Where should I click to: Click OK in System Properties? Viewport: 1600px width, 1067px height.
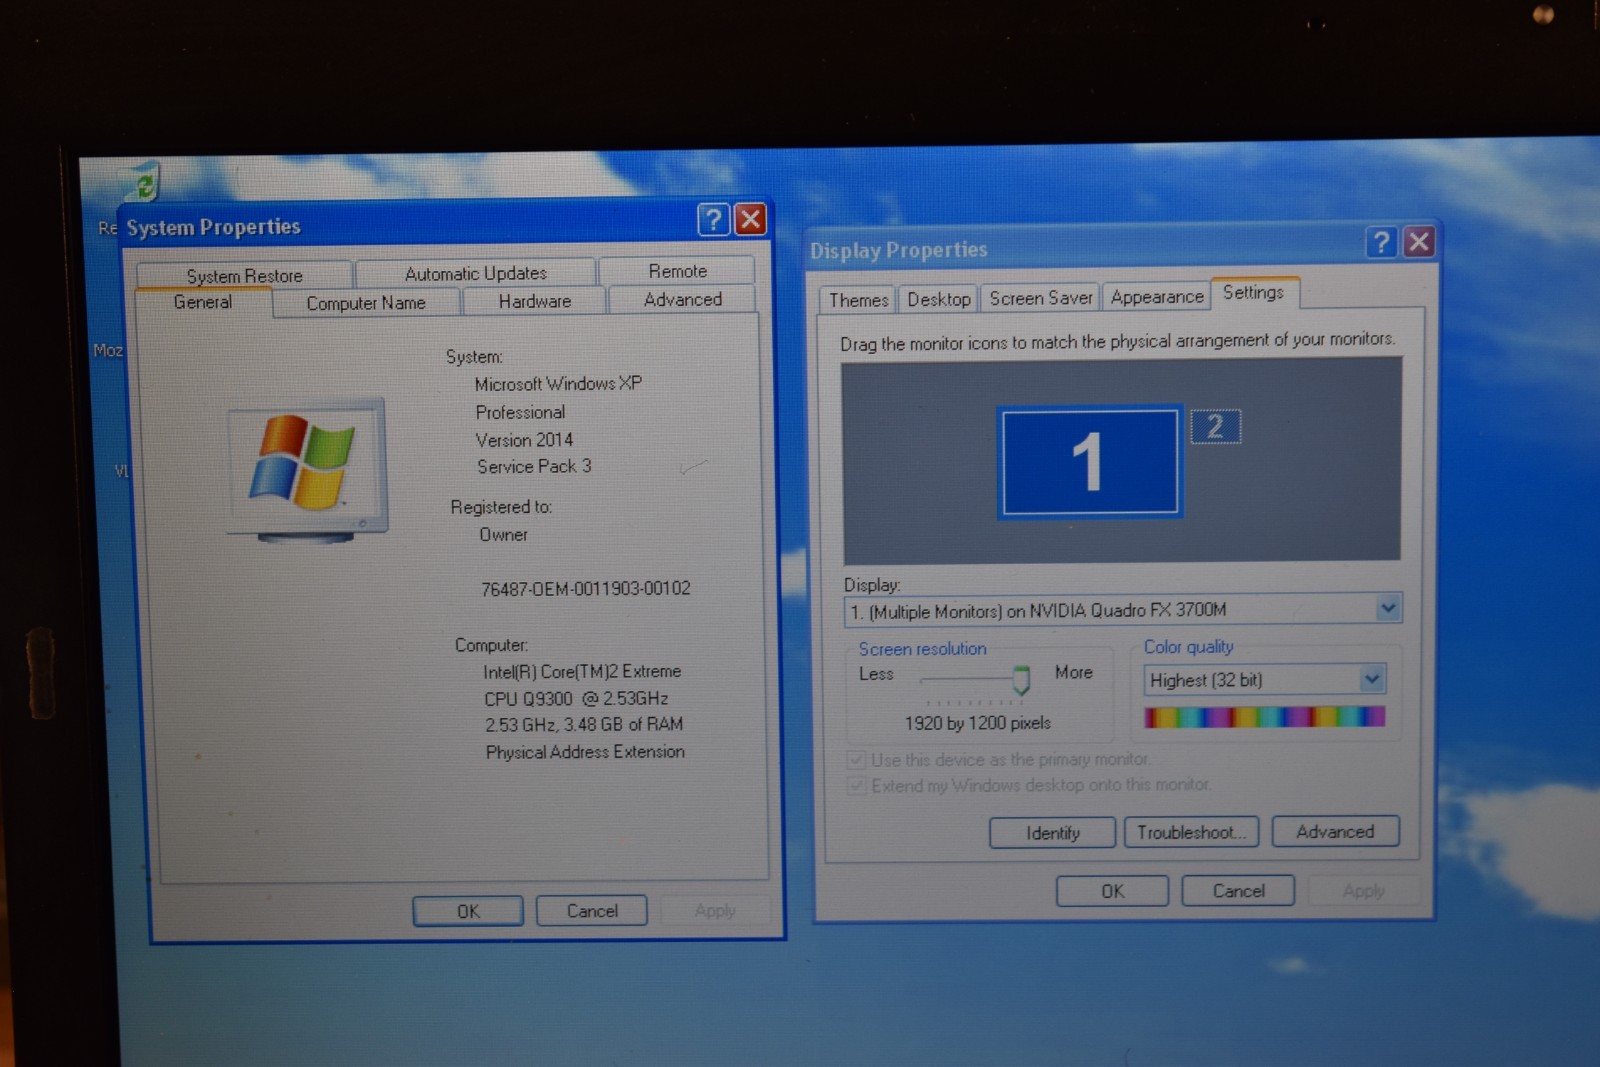click(468, 911)
